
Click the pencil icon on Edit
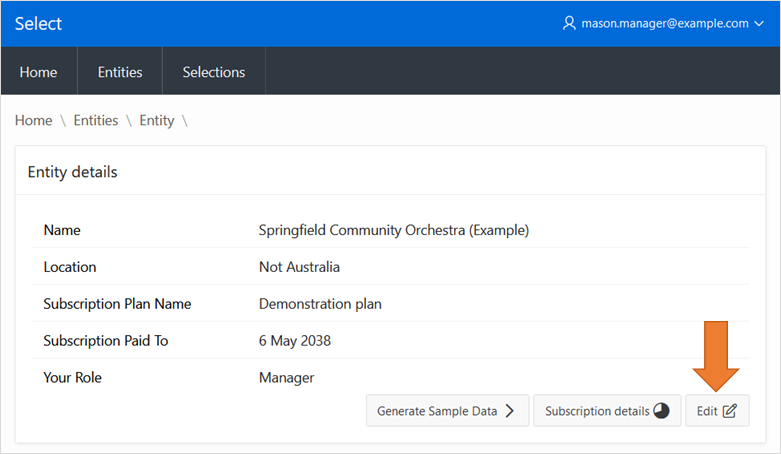730,411
